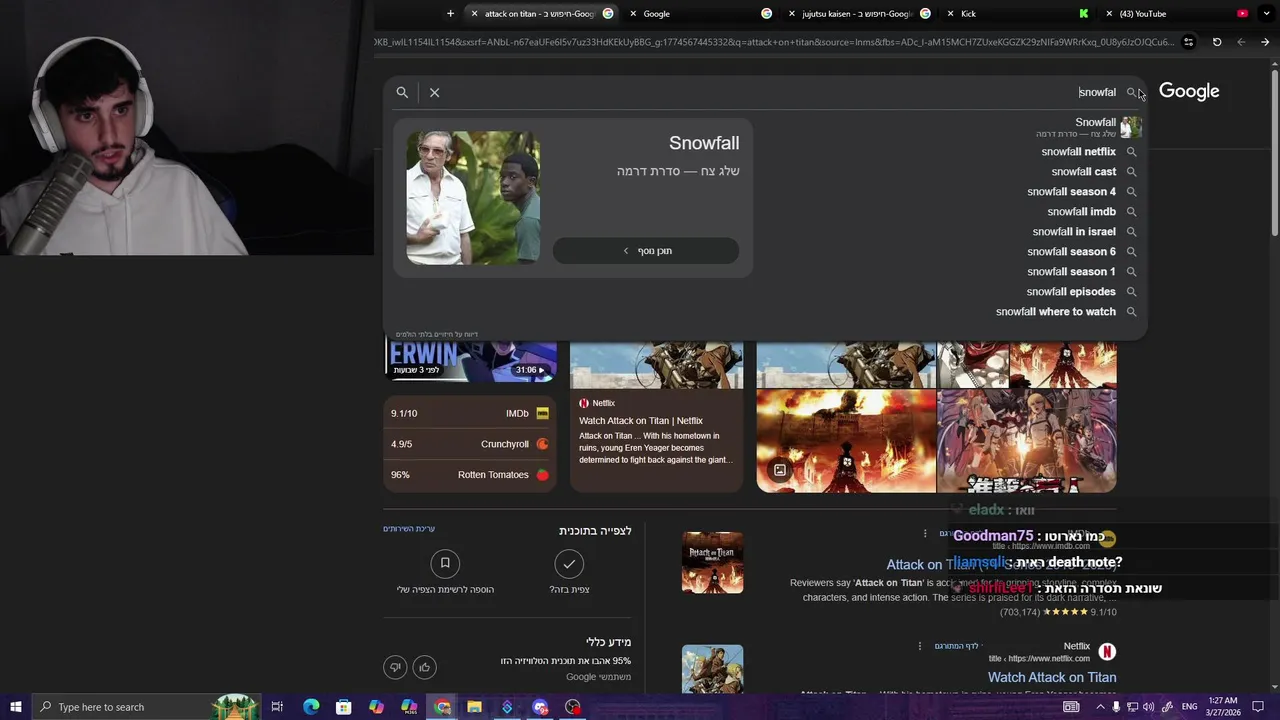Go back with the browser back arrow
Screen dimensions: 1280x720
pyautogui.click(x=1241, y=42)
